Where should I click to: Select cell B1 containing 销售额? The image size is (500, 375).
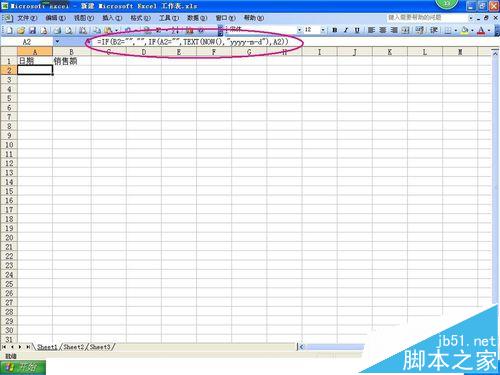tap(72, 61)
